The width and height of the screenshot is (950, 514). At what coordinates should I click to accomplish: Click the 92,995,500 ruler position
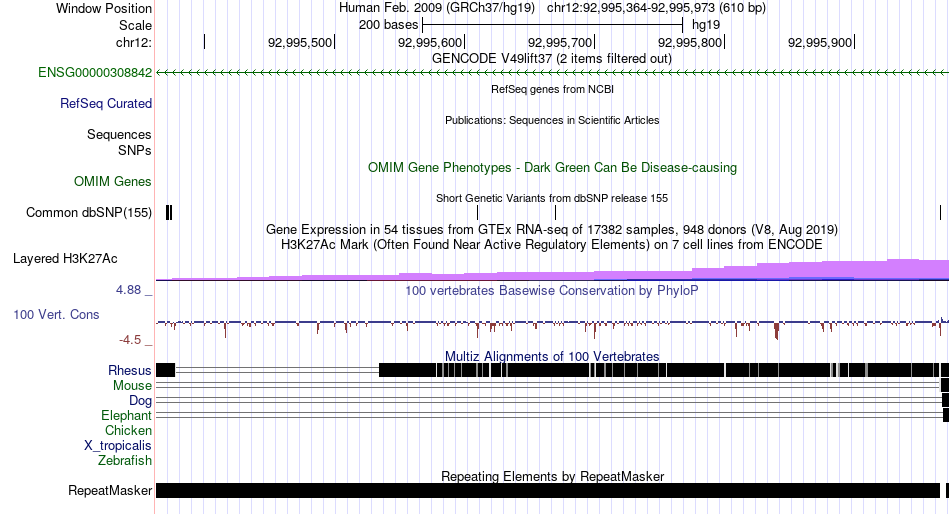click(300, 42)
